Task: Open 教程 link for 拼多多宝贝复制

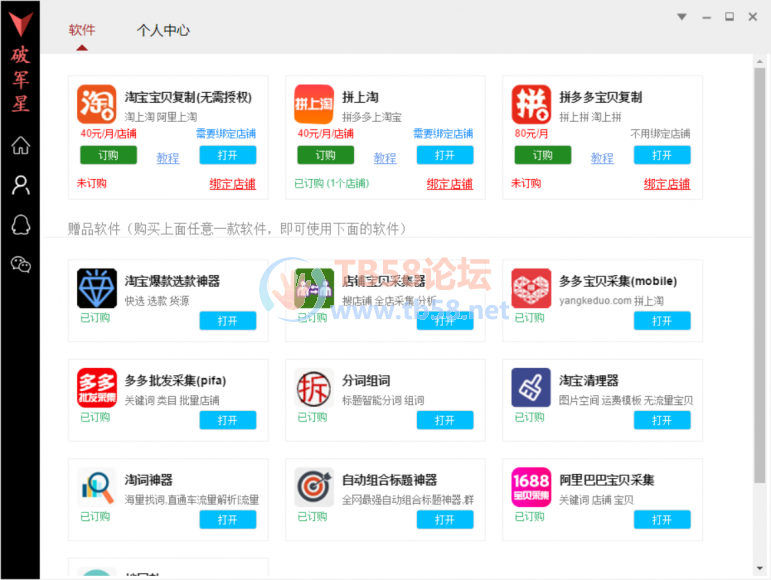Action: tap(602, 158)
